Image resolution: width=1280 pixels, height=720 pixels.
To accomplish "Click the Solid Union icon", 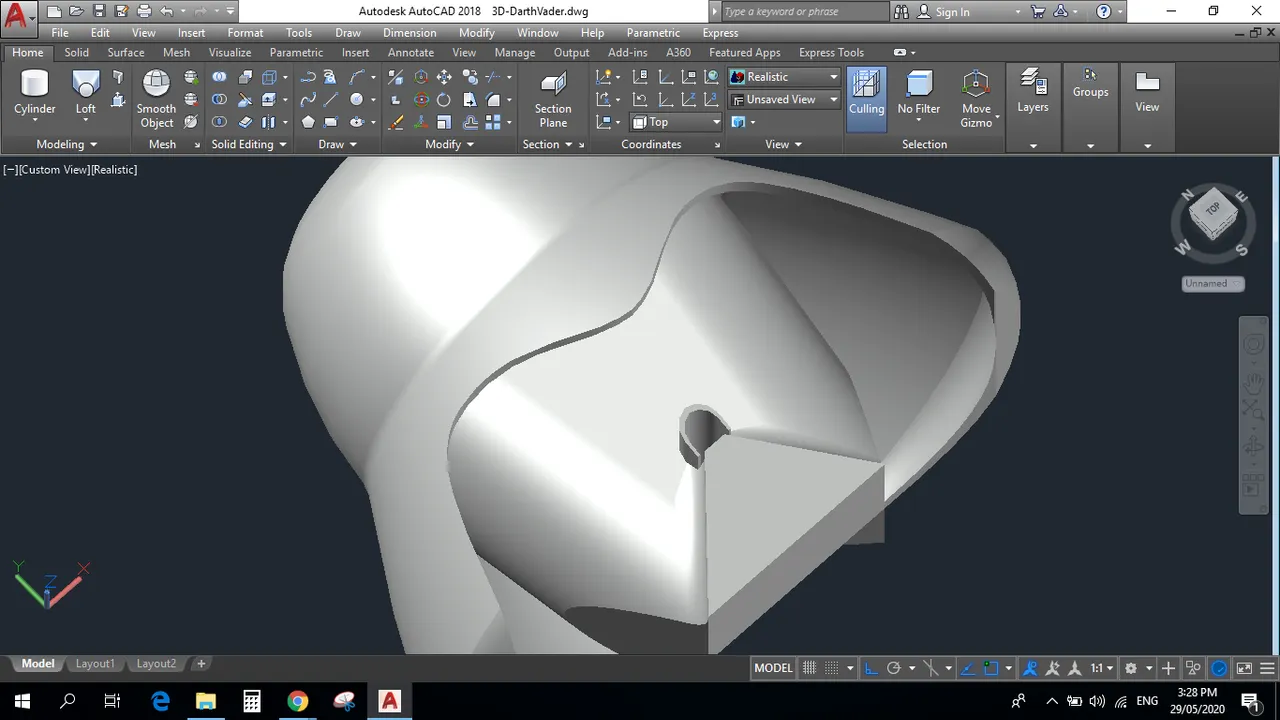I will pos(219,77).
